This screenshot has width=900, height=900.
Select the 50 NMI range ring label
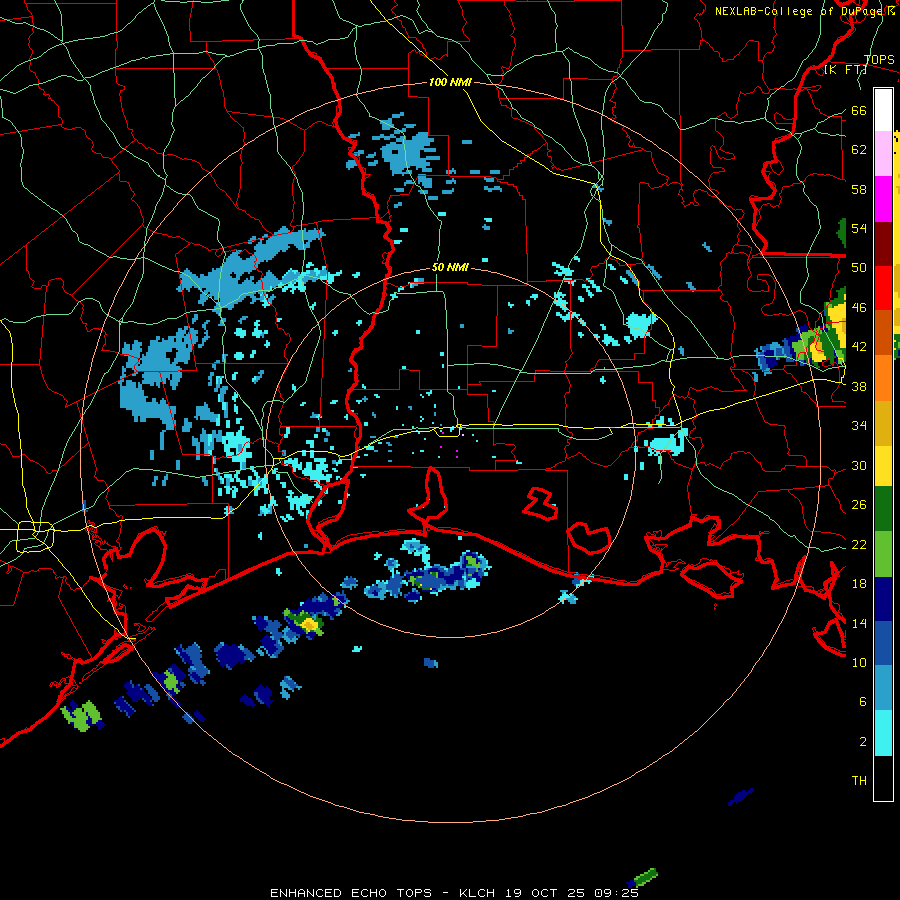coord(450,267)
